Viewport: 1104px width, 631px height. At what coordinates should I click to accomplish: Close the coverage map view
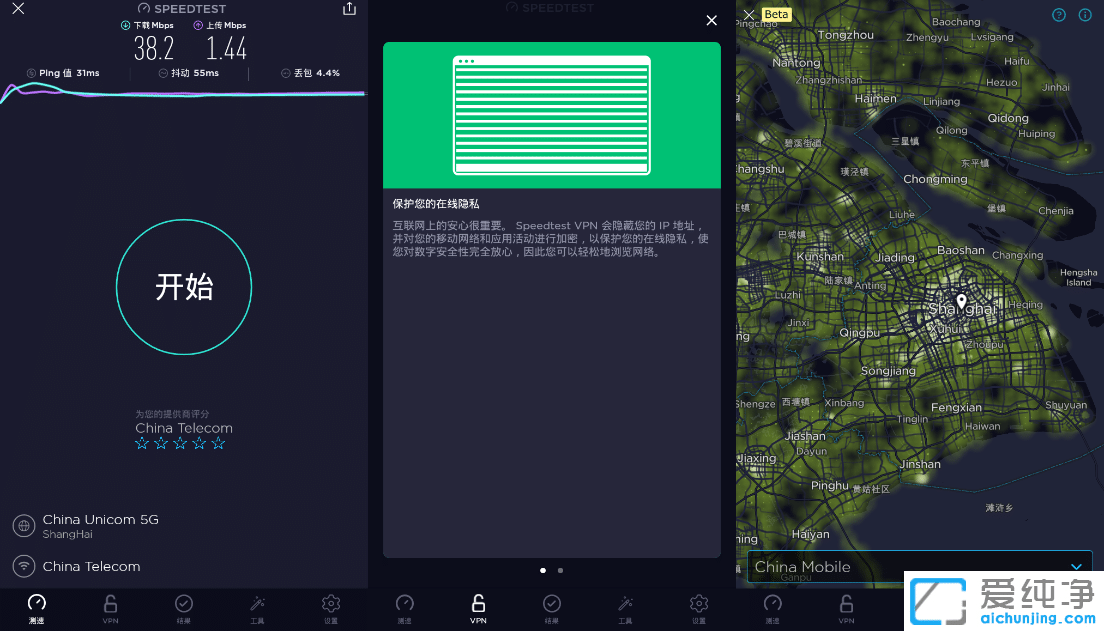[749, 14]
